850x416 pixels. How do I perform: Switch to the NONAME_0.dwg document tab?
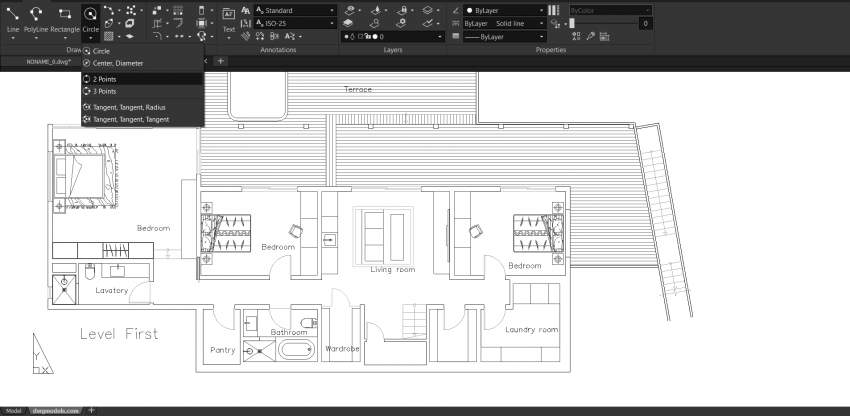click(49, 61)
